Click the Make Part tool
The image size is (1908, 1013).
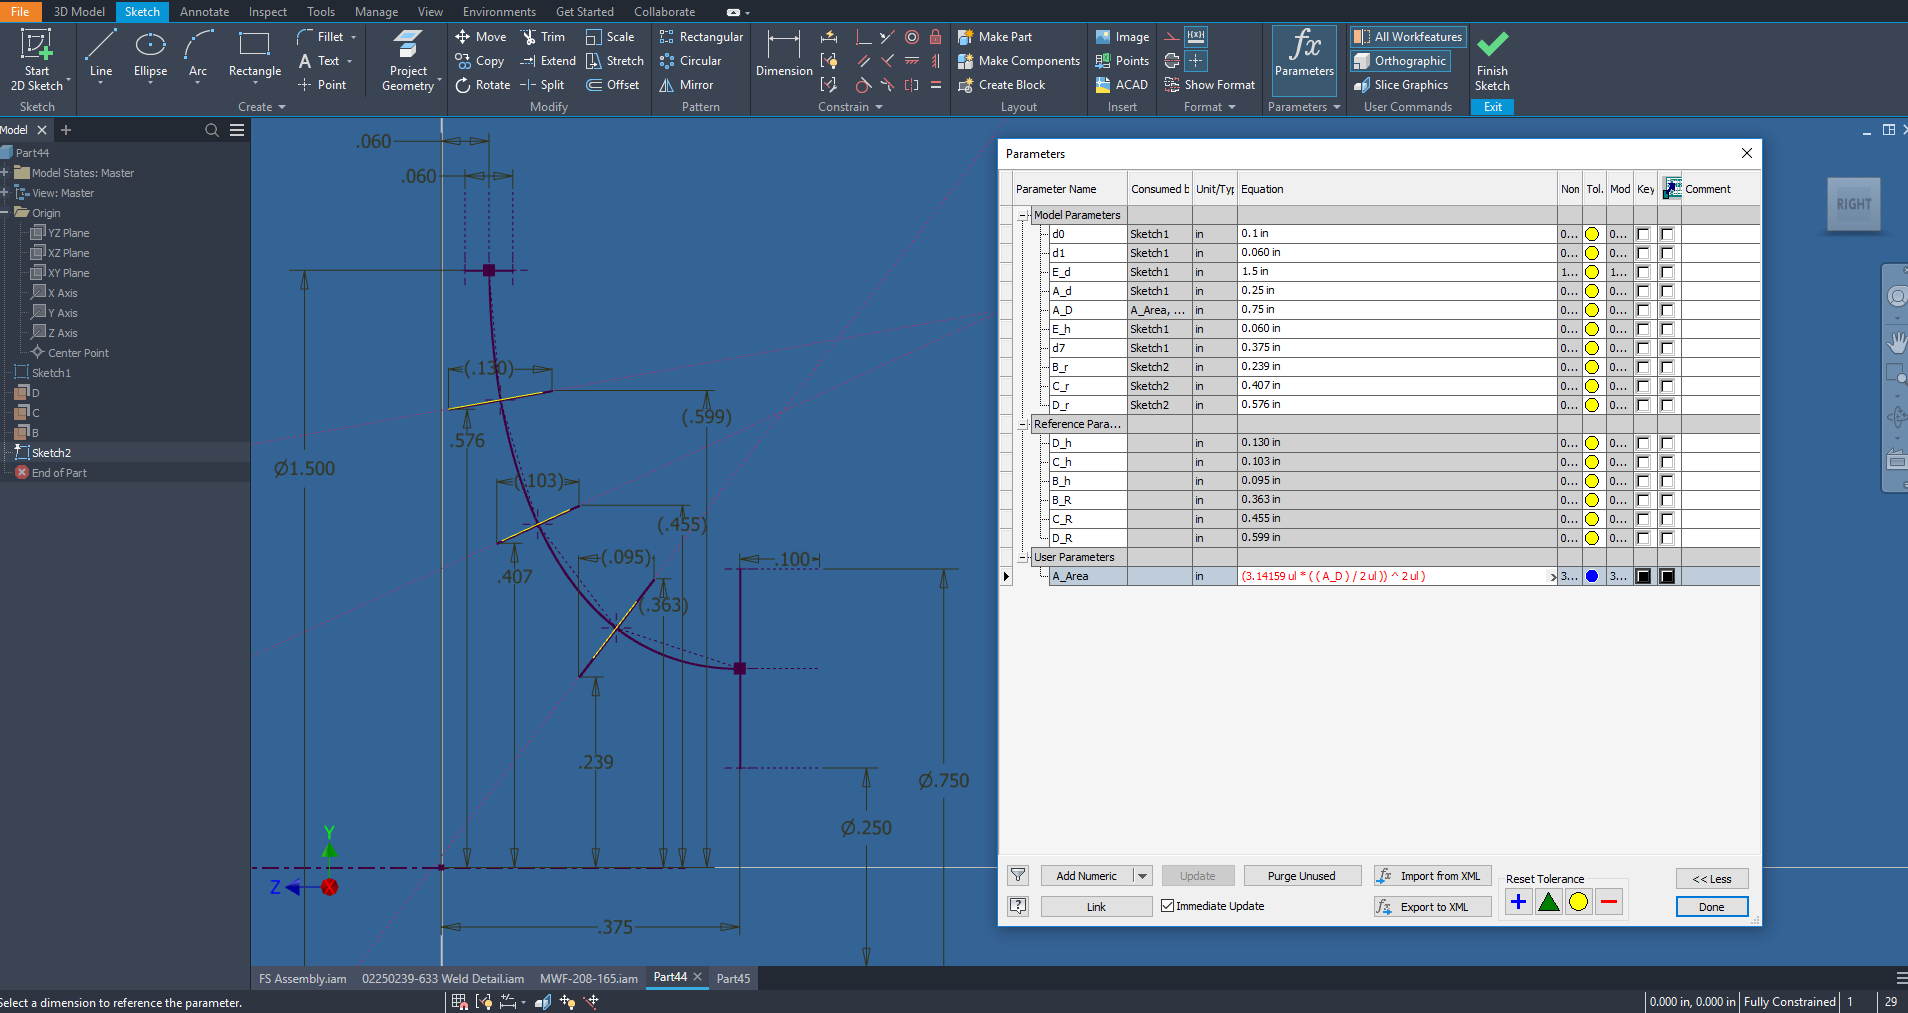click(x=995, y=37)
